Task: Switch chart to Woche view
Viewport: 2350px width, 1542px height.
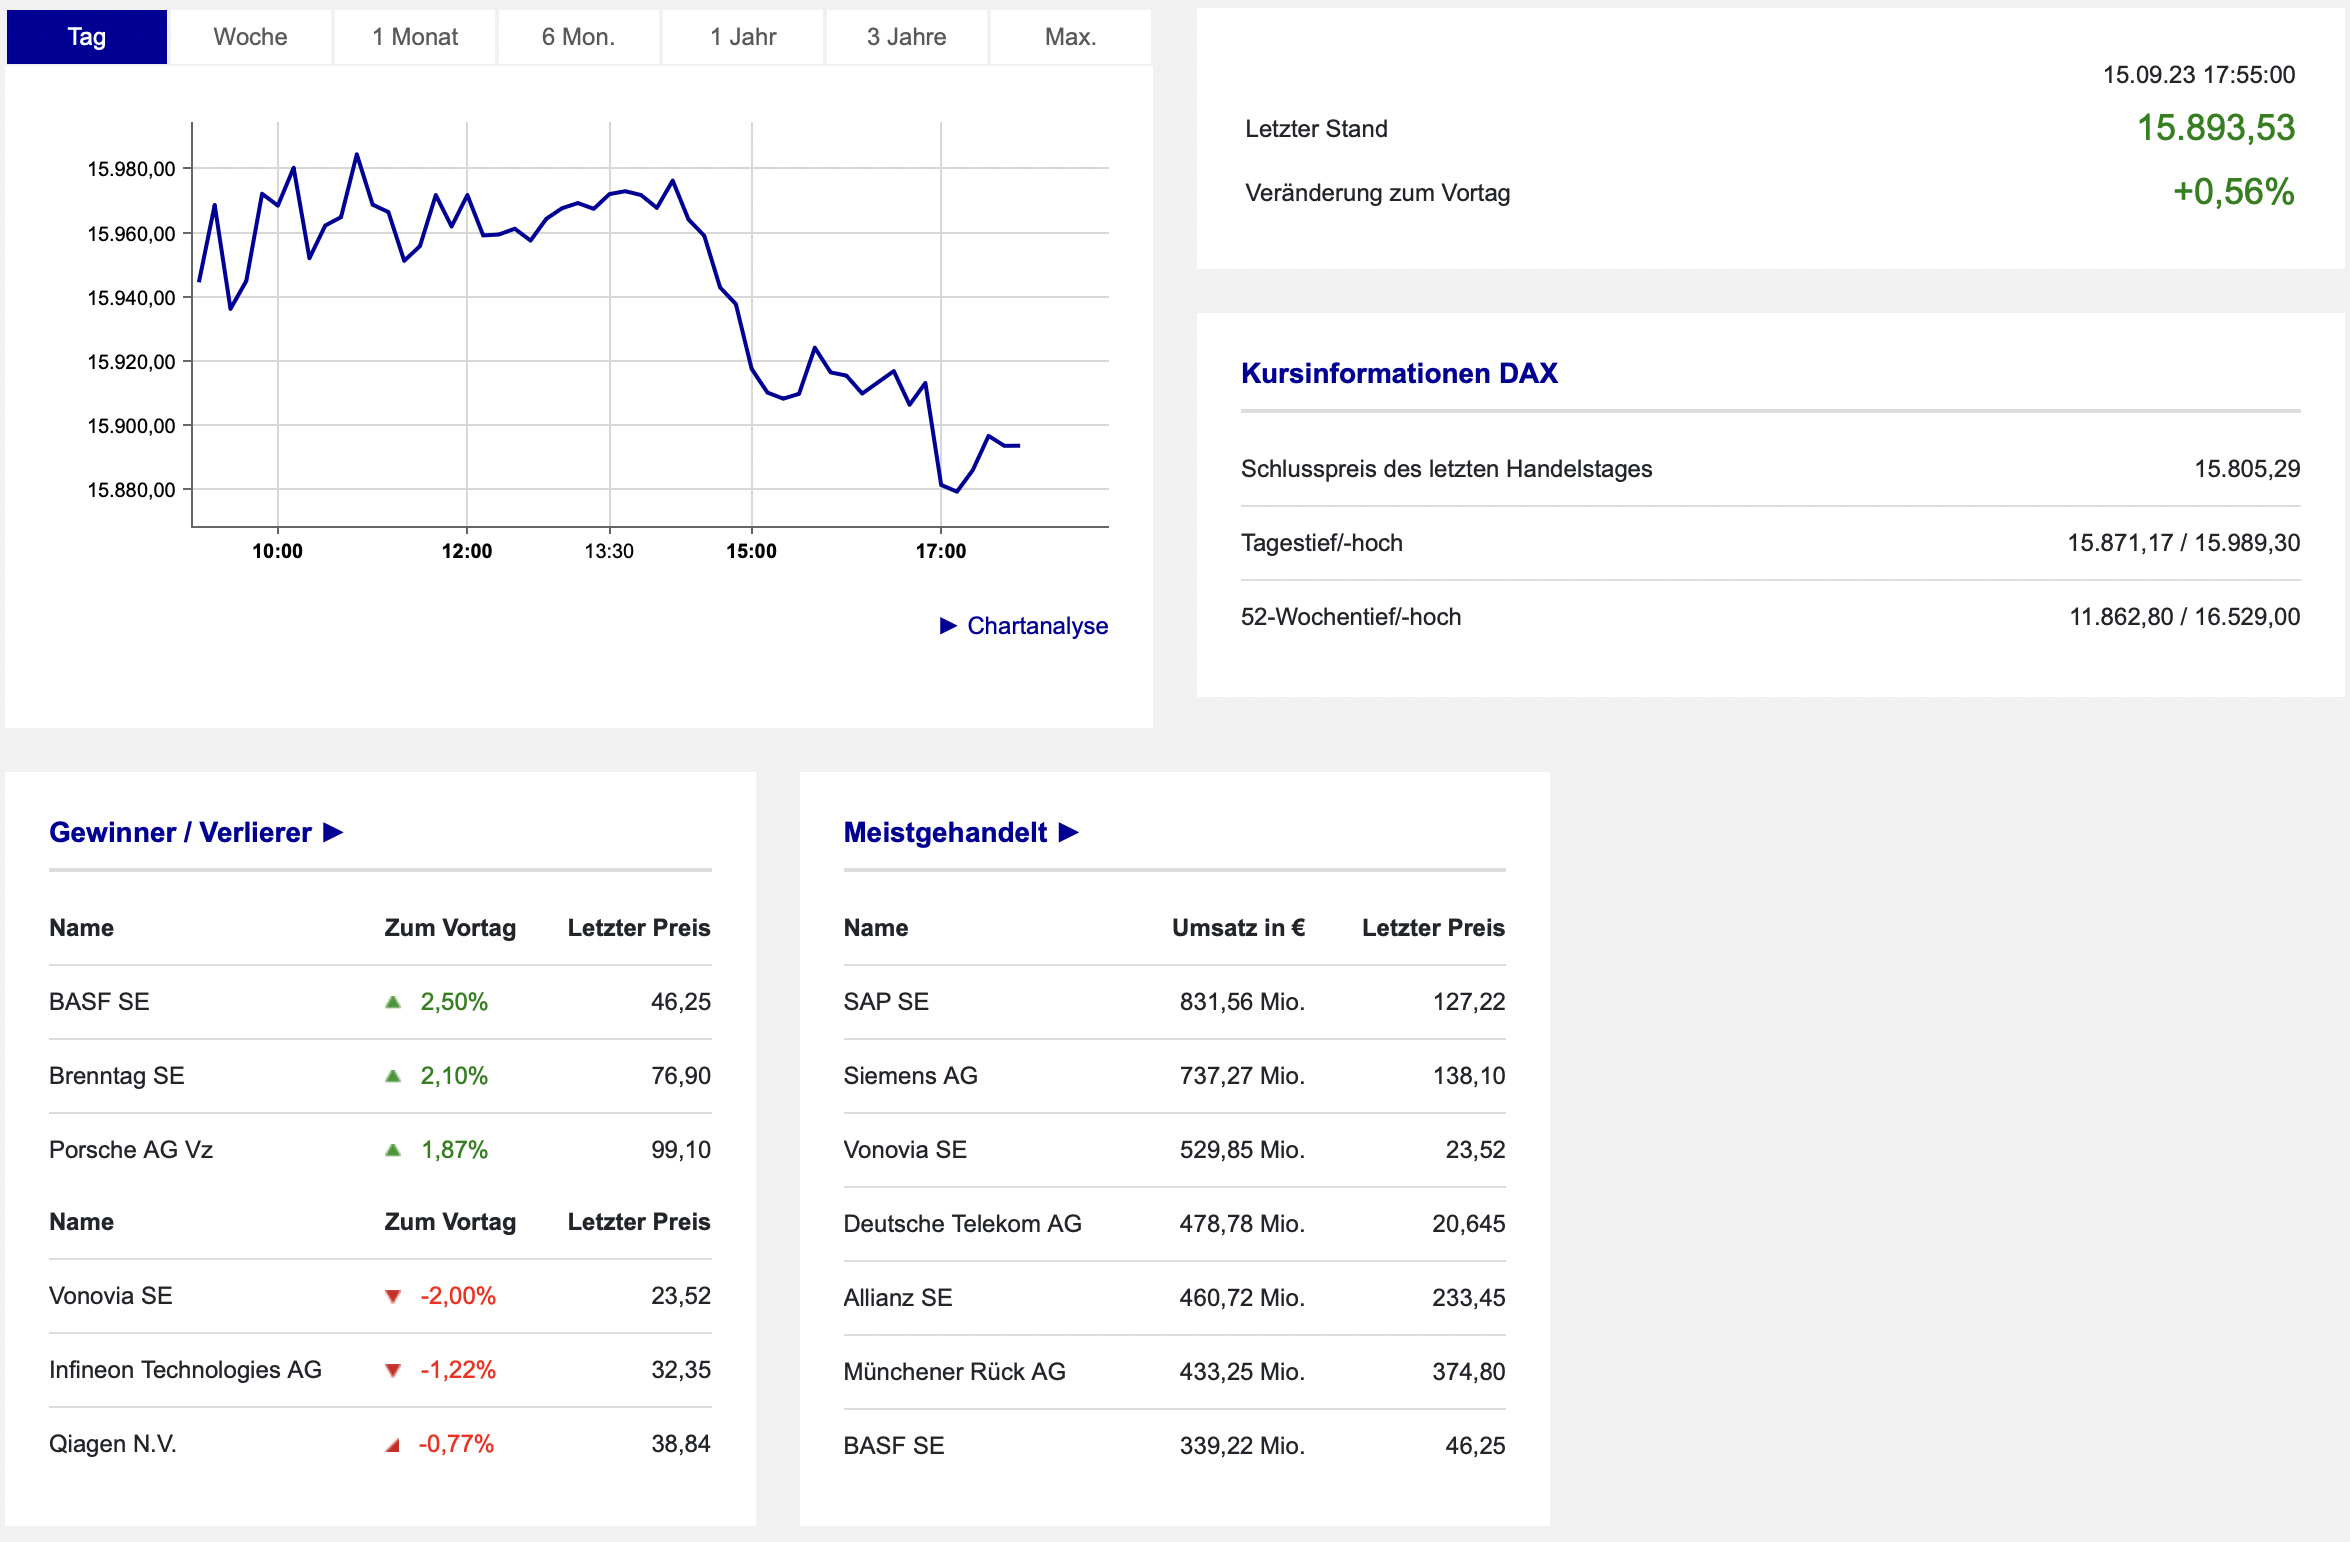Action: [x=250, y=37]
